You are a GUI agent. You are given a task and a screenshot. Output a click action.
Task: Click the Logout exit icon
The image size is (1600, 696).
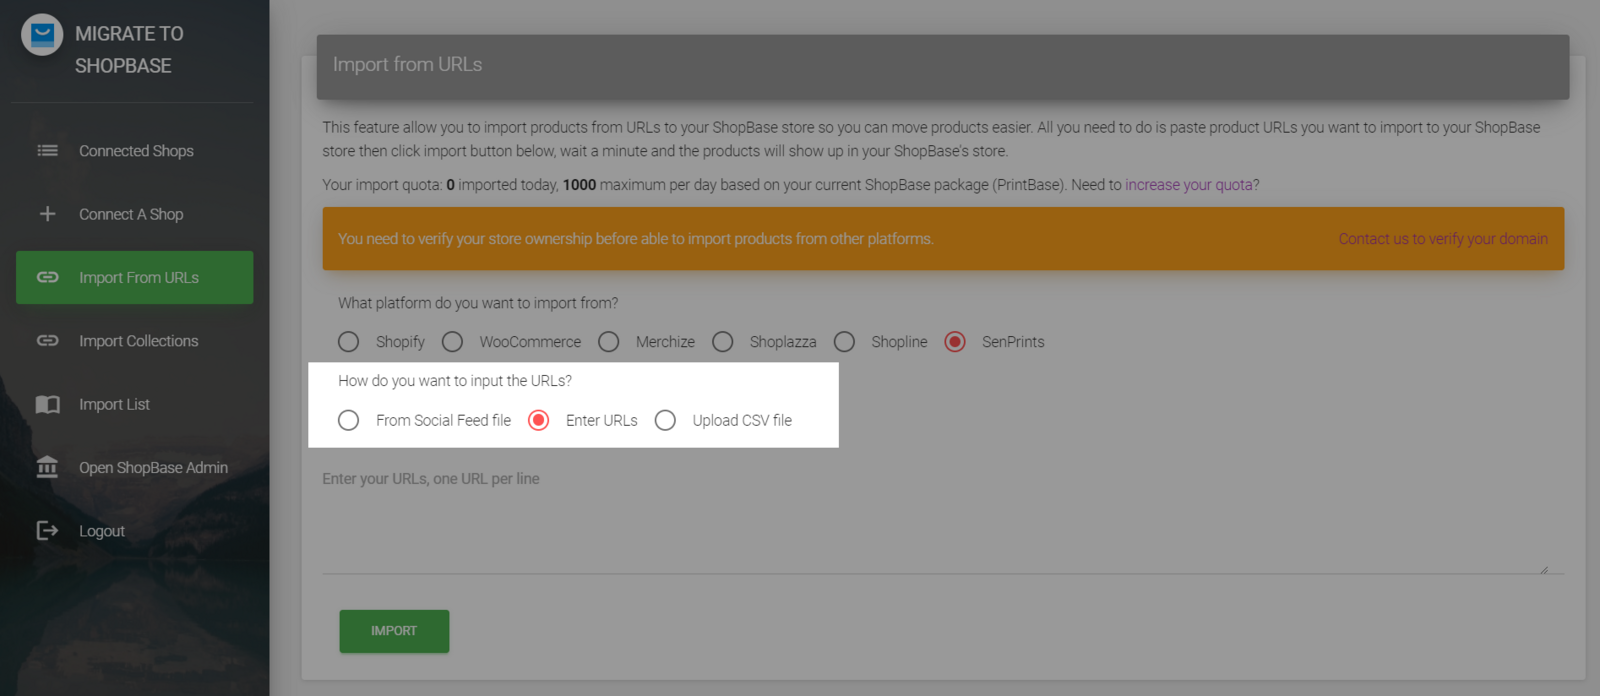47,531
